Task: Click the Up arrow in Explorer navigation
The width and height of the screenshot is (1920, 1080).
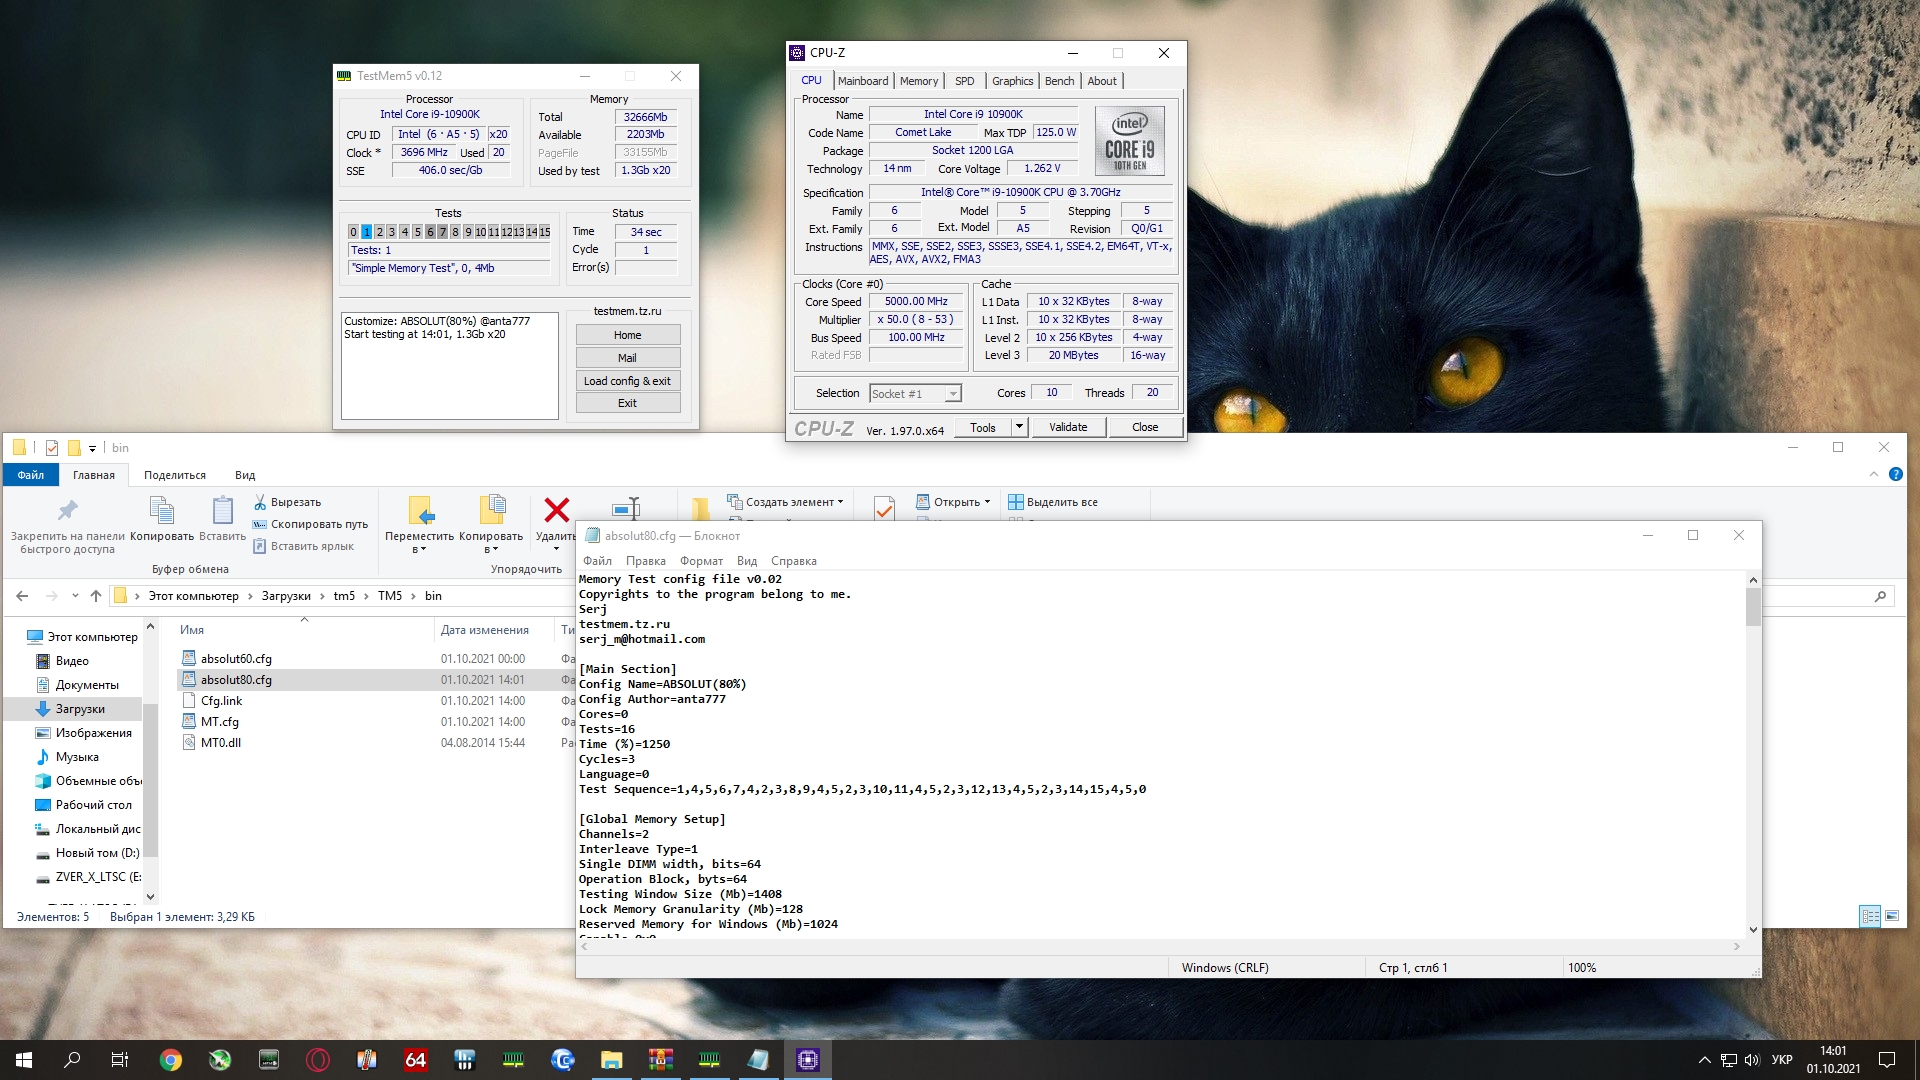Action: click(96, 596)
